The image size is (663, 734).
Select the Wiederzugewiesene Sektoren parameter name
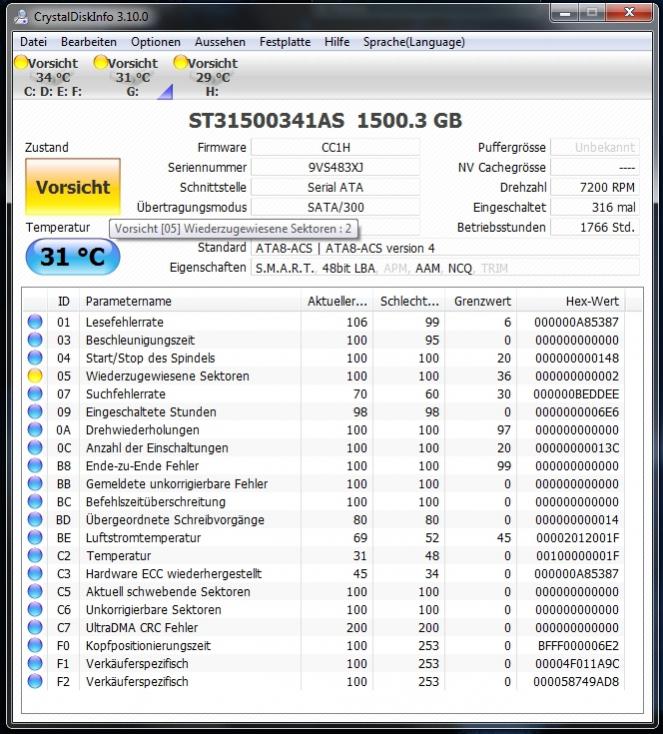pos(167,376)
